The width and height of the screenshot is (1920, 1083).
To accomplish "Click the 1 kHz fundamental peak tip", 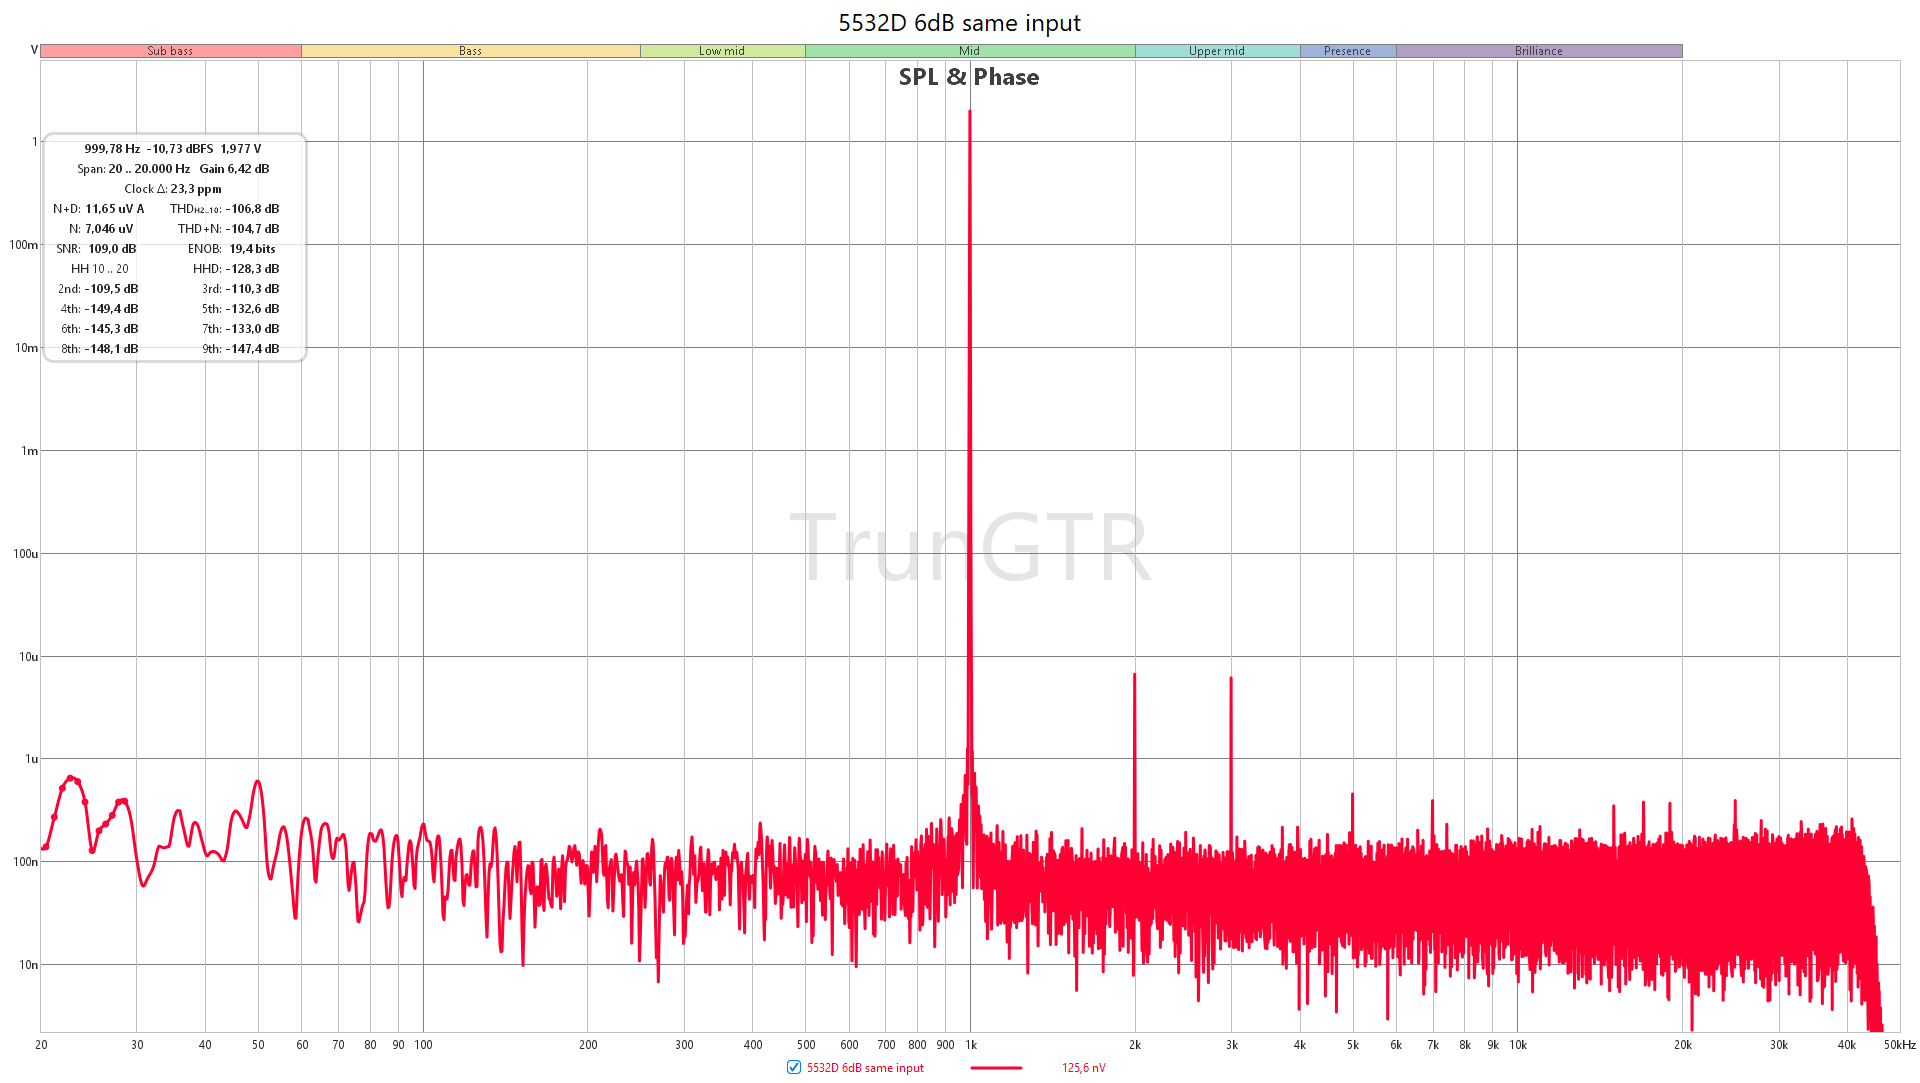I will tap(969, 112).
